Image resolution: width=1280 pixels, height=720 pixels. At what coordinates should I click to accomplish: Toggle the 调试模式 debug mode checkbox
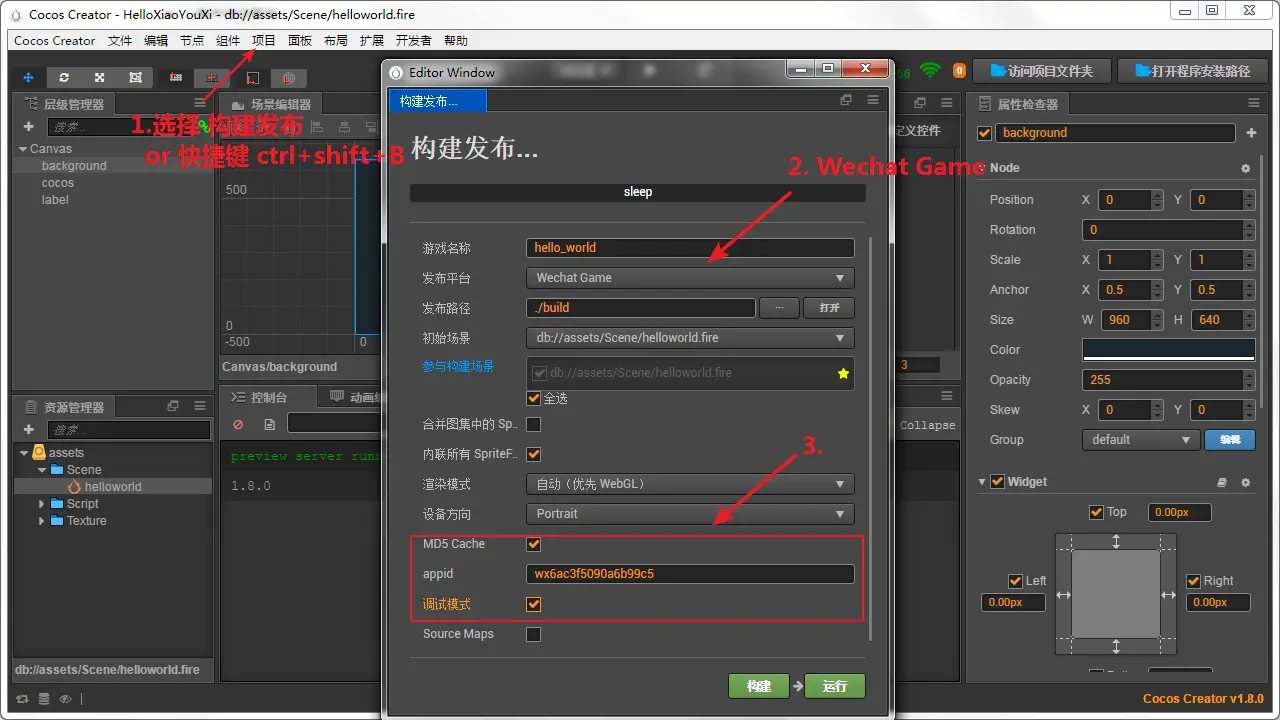(534, 604)
